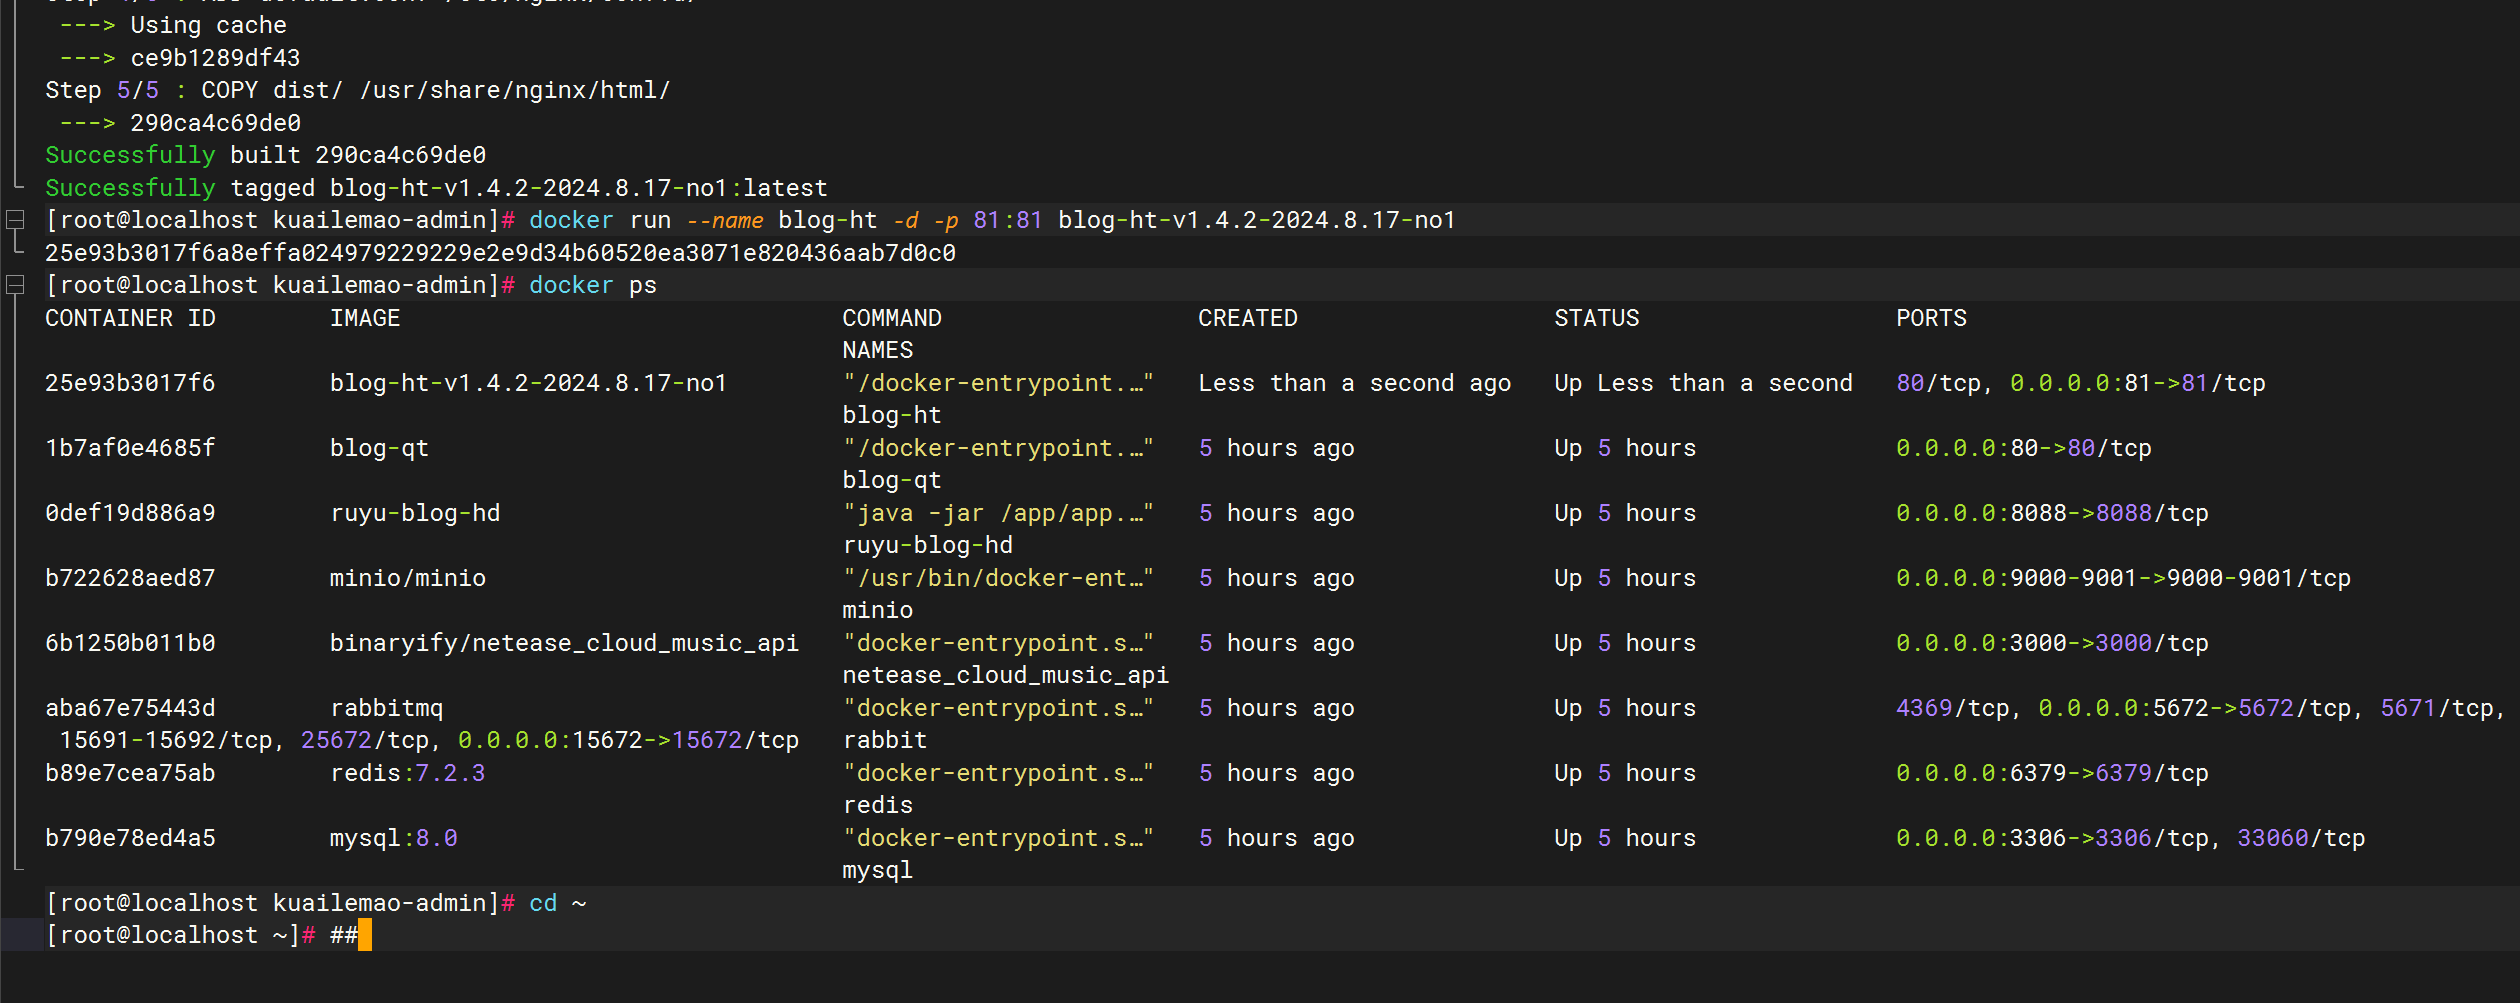Screen dimensions: 2520x1003
Task: Click the "docker ps" command text
Action: 593,285
